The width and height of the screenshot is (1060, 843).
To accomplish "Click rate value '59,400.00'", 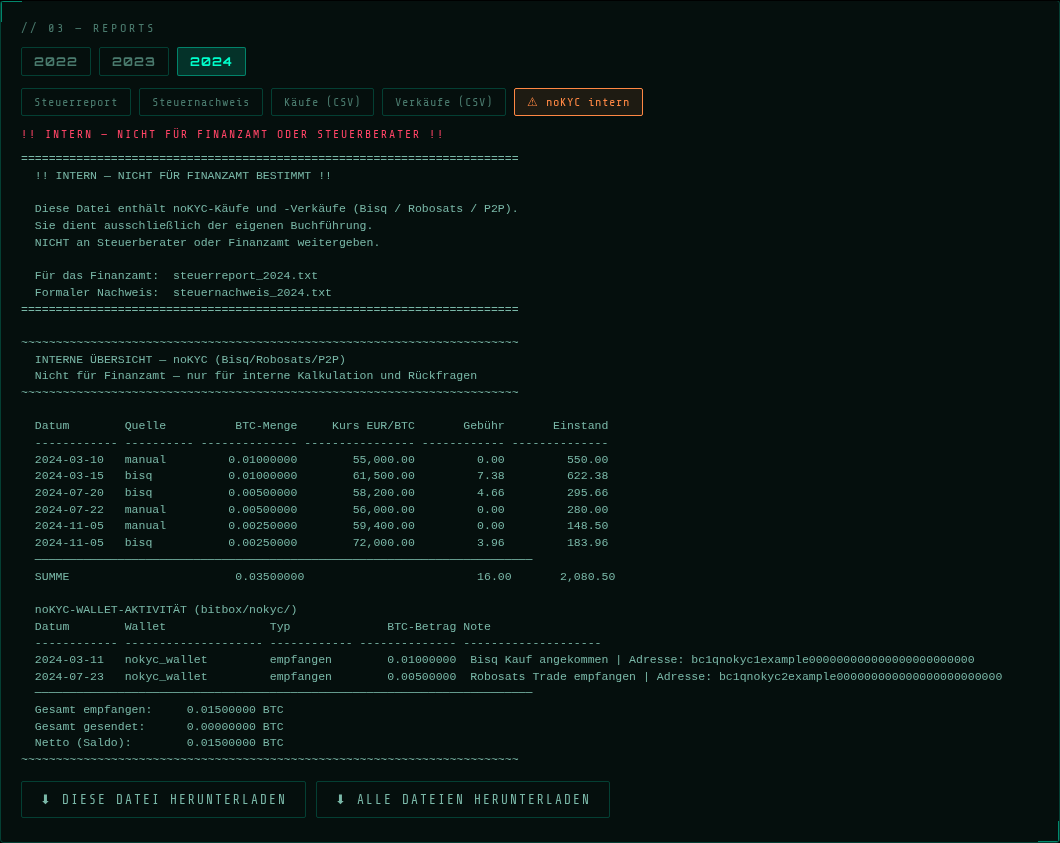I will click(x=383, y=526).
